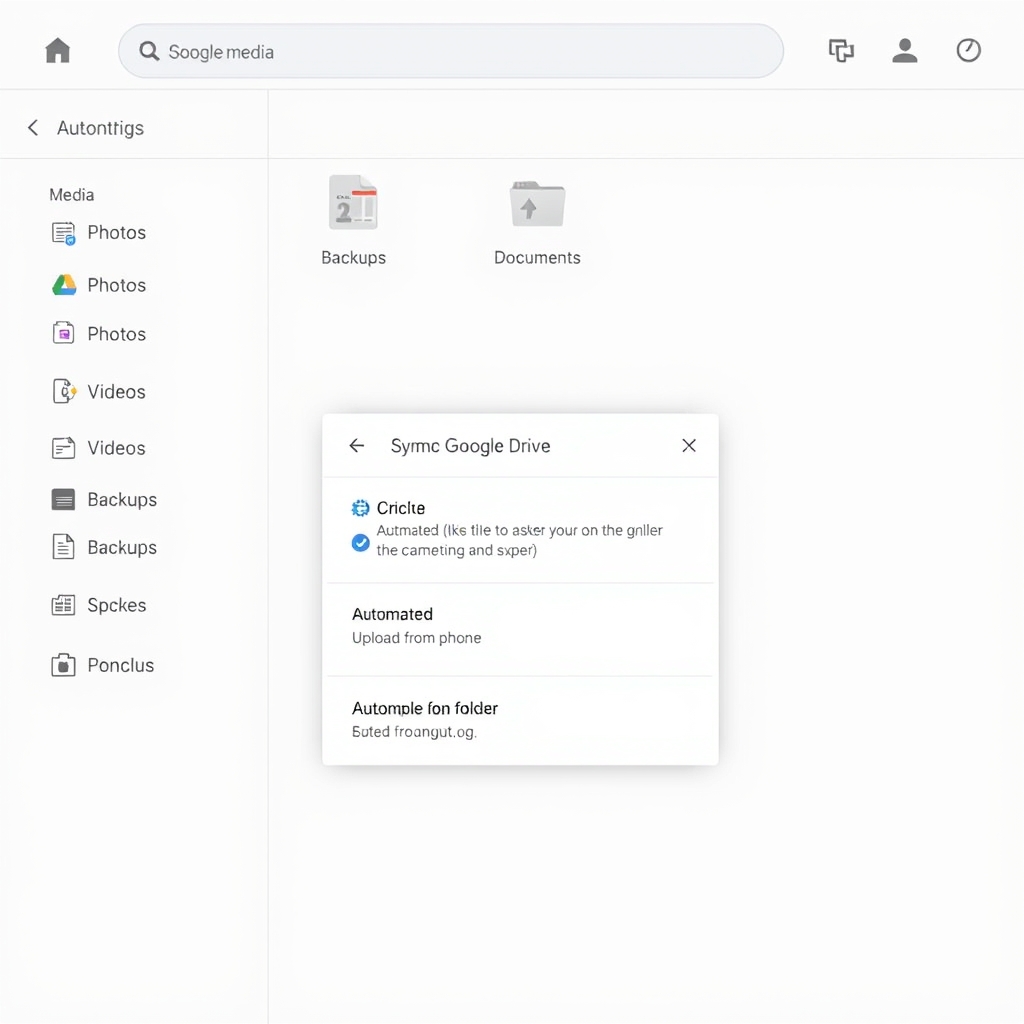Click the blue gear icon beside Criclte
The height and width of the screenshot is (1024, 1024).
(360, 507)
